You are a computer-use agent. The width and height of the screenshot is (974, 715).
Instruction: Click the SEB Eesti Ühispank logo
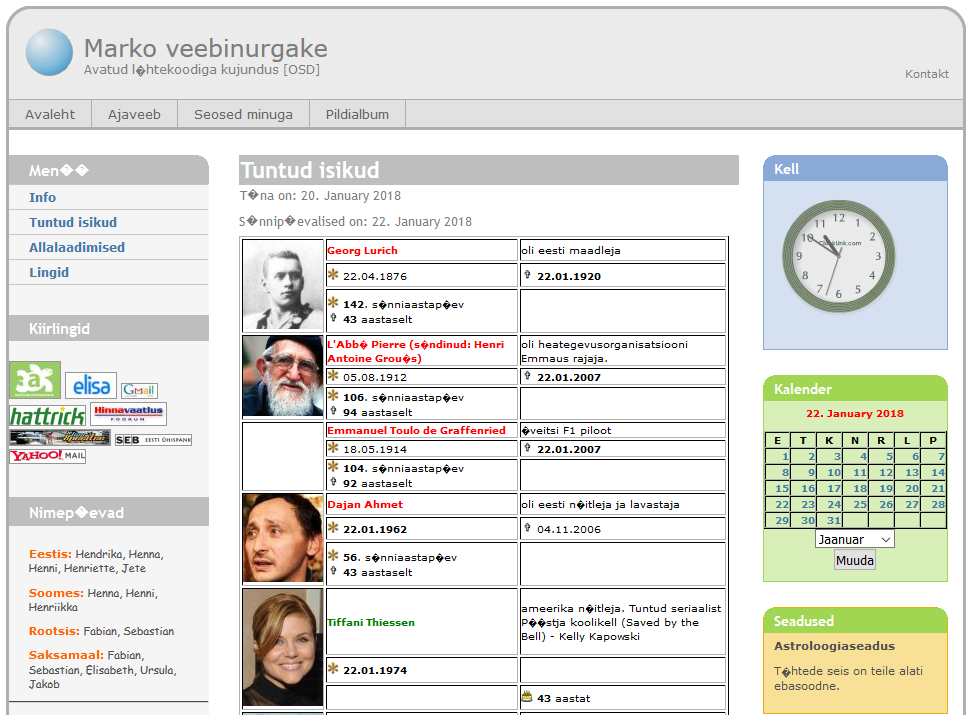(x=152, y=439)
